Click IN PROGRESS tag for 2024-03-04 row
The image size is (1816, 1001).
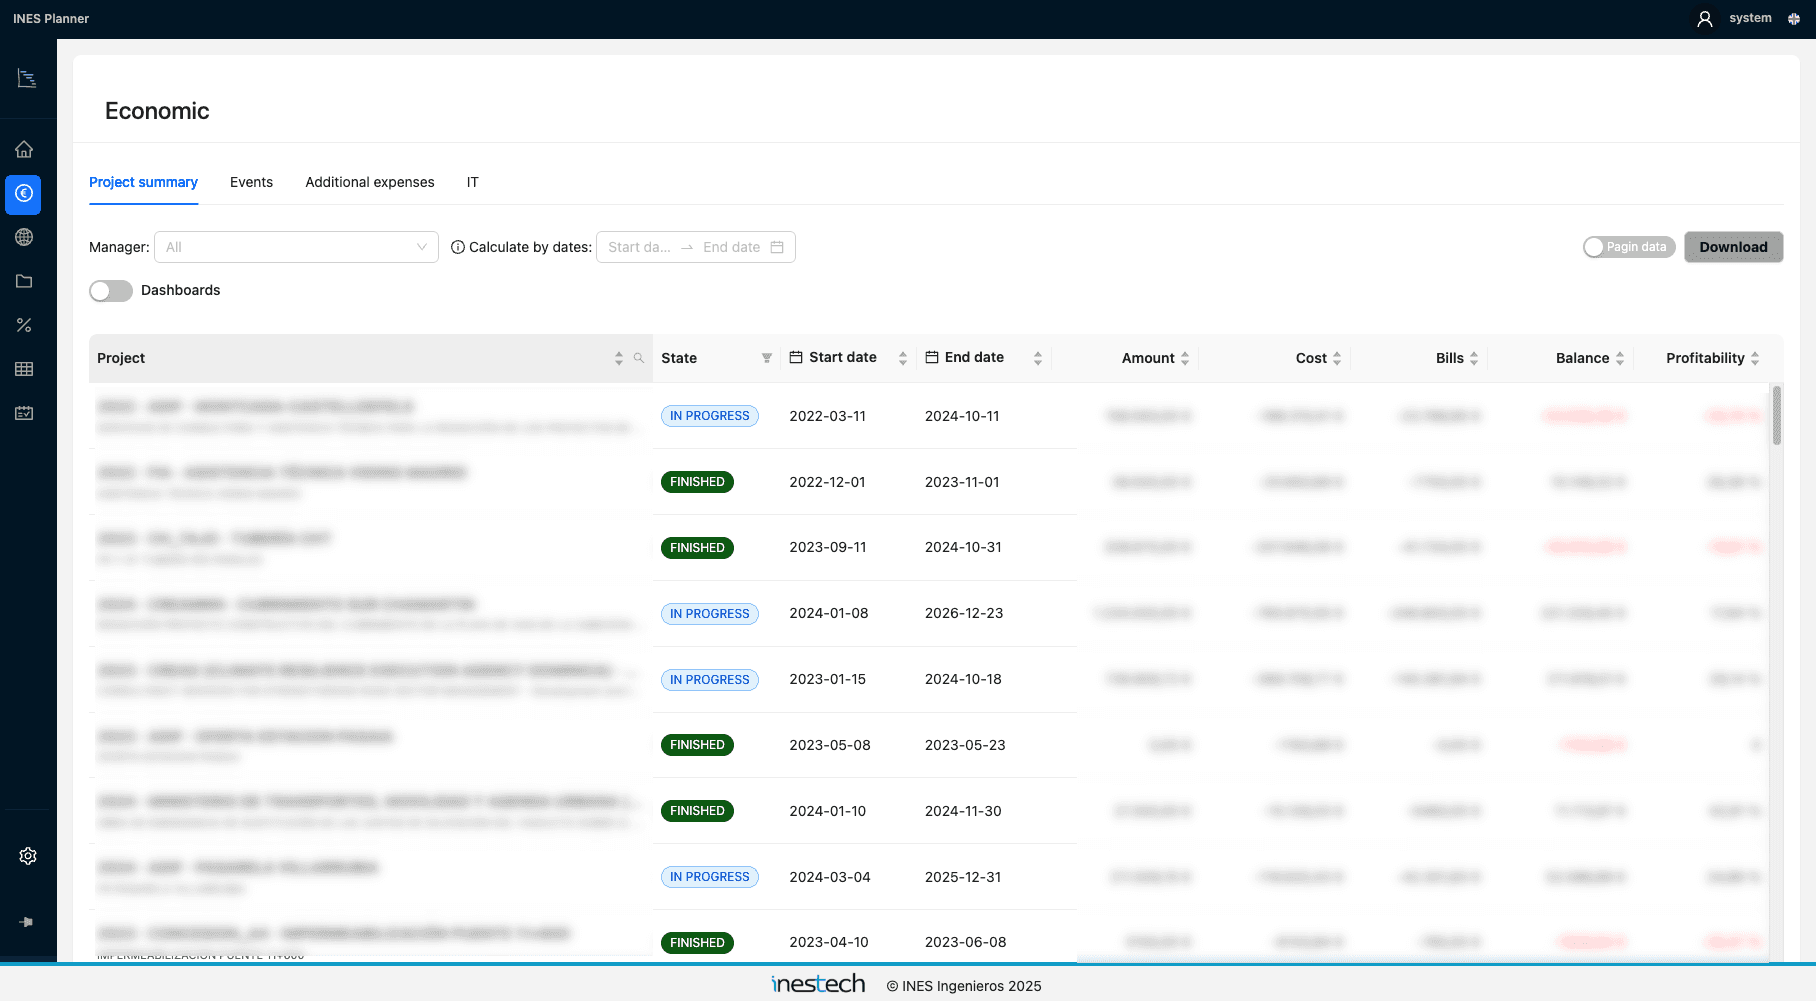710,877
